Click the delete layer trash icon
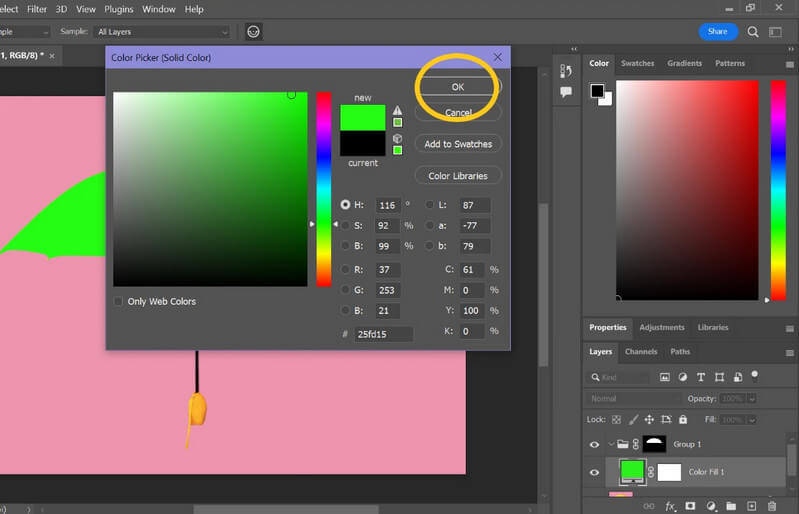The image size is (799, 514). point(771,506)
